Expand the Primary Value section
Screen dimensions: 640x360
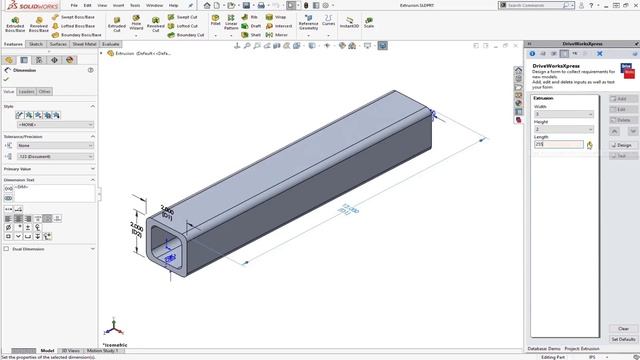click(93, 169)
